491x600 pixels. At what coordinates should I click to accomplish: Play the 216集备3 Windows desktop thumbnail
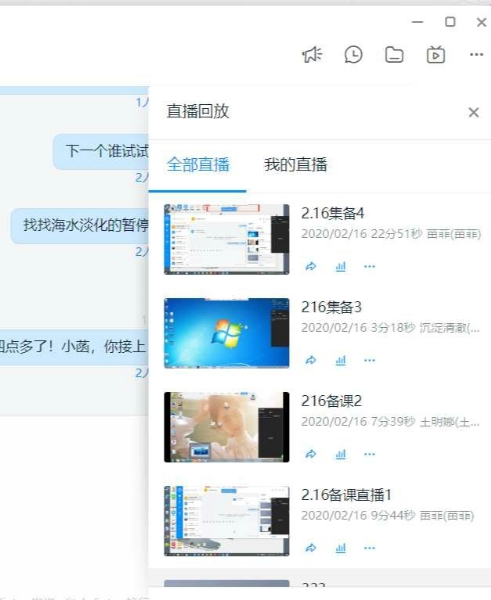pyautogui.click(x=227, y=333)
